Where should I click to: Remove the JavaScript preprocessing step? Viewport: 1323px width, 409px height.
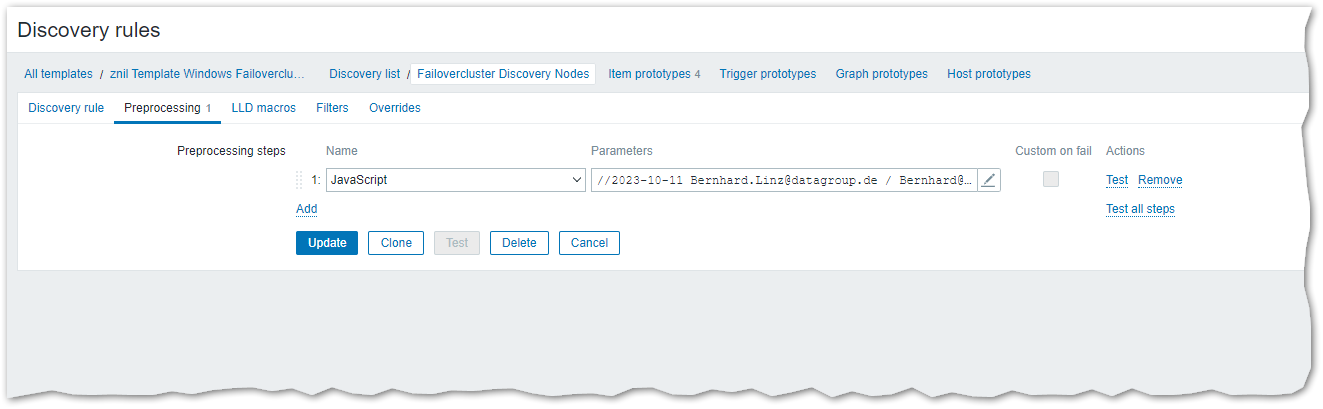pos(1160,180)
